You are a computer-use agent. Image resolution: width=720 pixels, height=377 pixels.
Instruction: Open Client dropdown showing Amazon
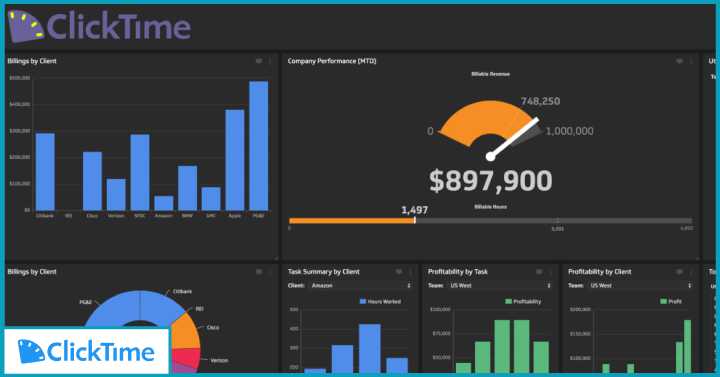361,286
